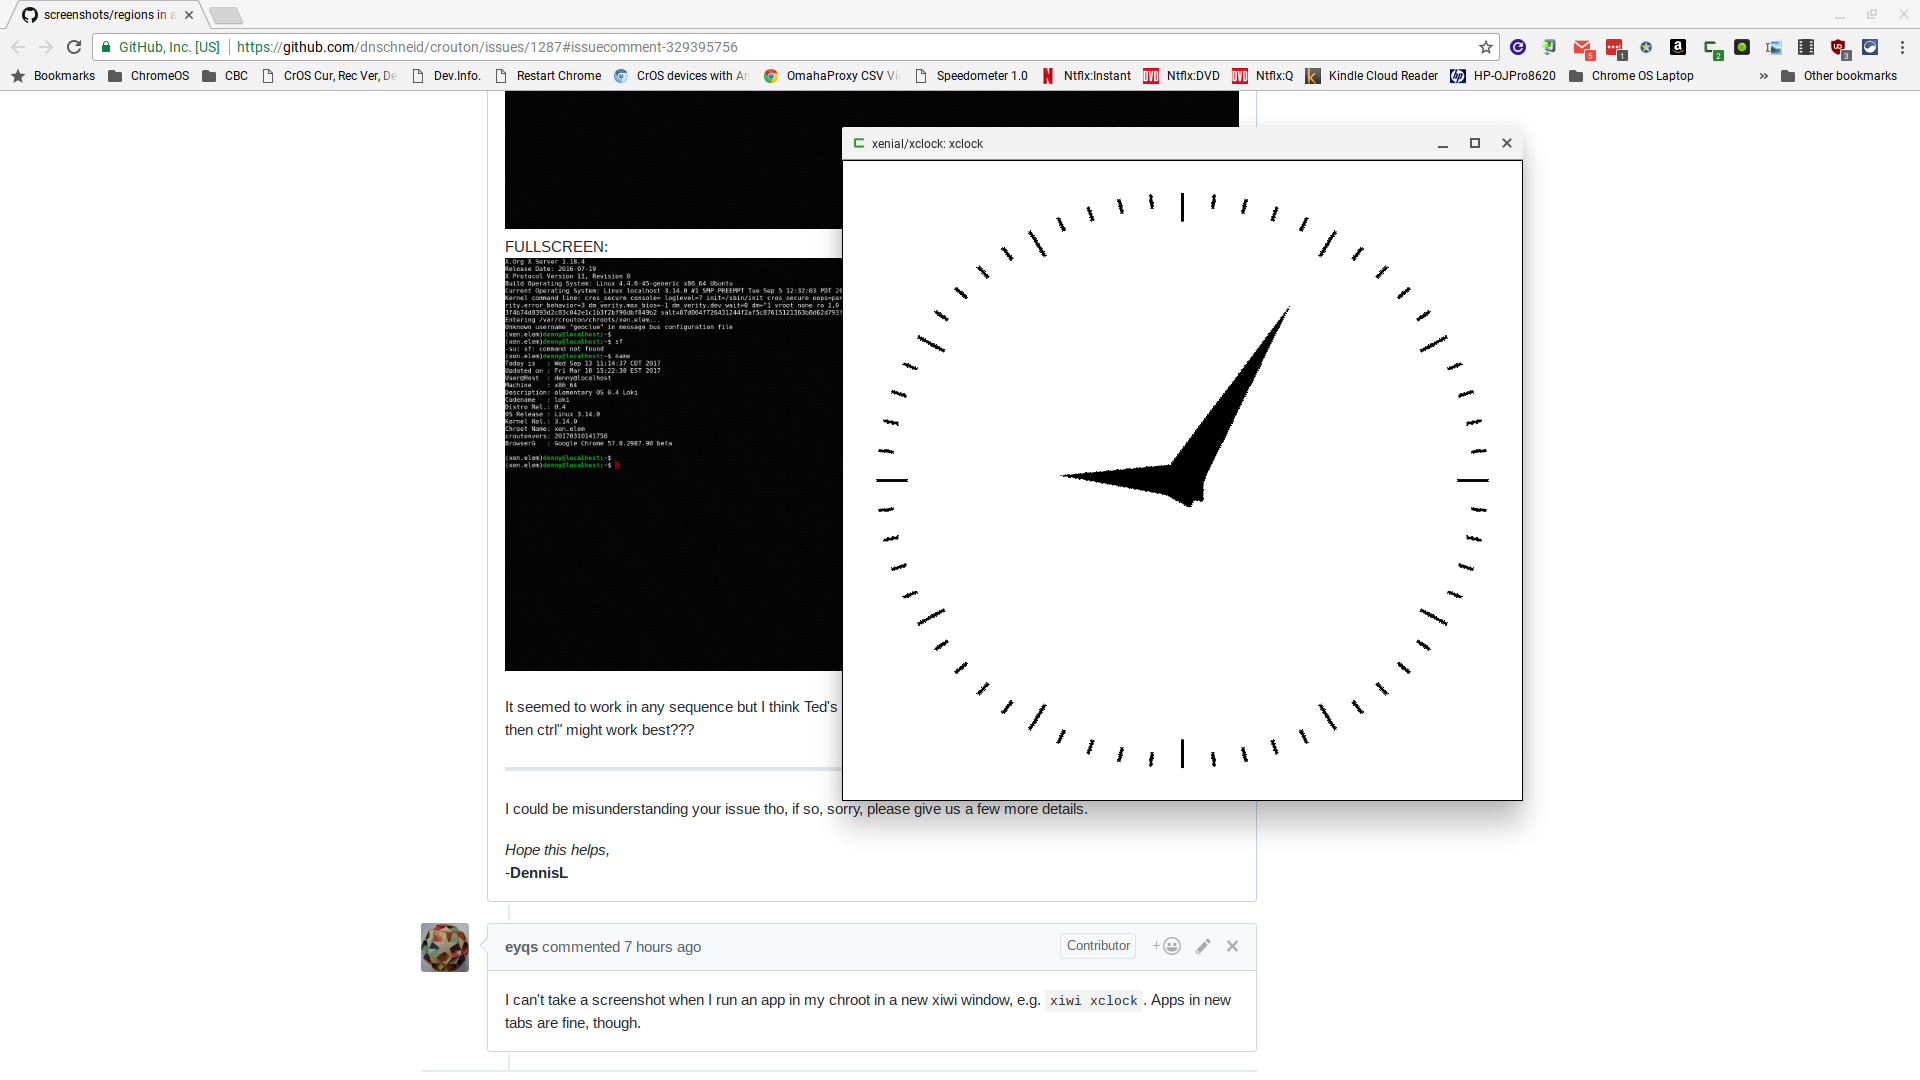Click the -DennisL signature text
Image resolution: width=1920 pixels, height=1080 pixels.
point(536,873)
